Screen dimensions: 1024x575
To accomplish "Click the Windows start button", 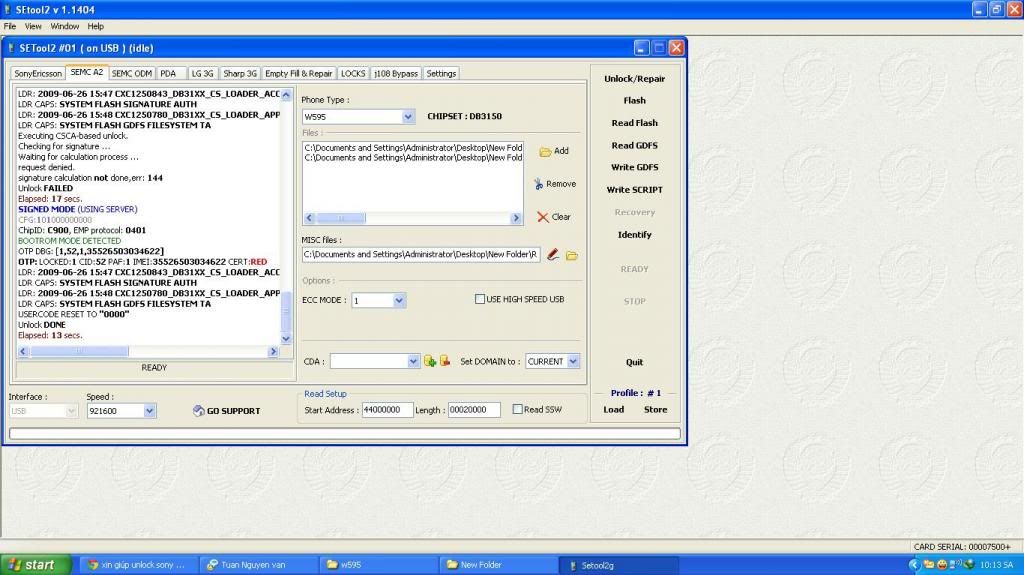I will (x=35, y=565).
